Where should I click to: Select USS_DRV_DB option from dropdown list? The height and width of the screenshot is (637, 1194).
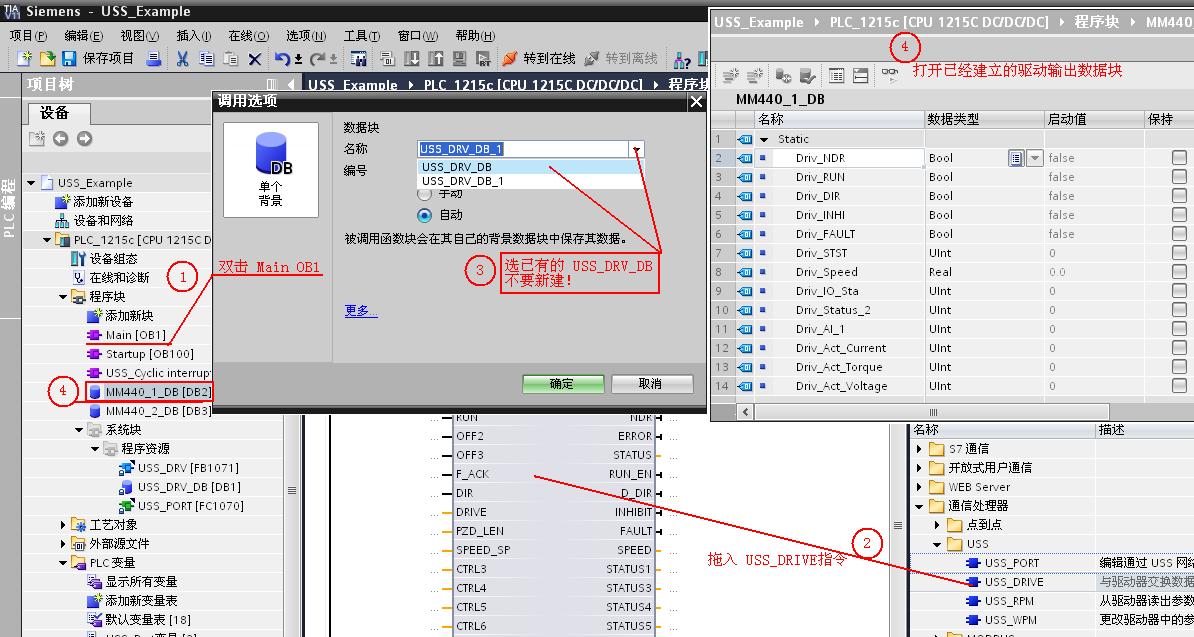[531, 167]
